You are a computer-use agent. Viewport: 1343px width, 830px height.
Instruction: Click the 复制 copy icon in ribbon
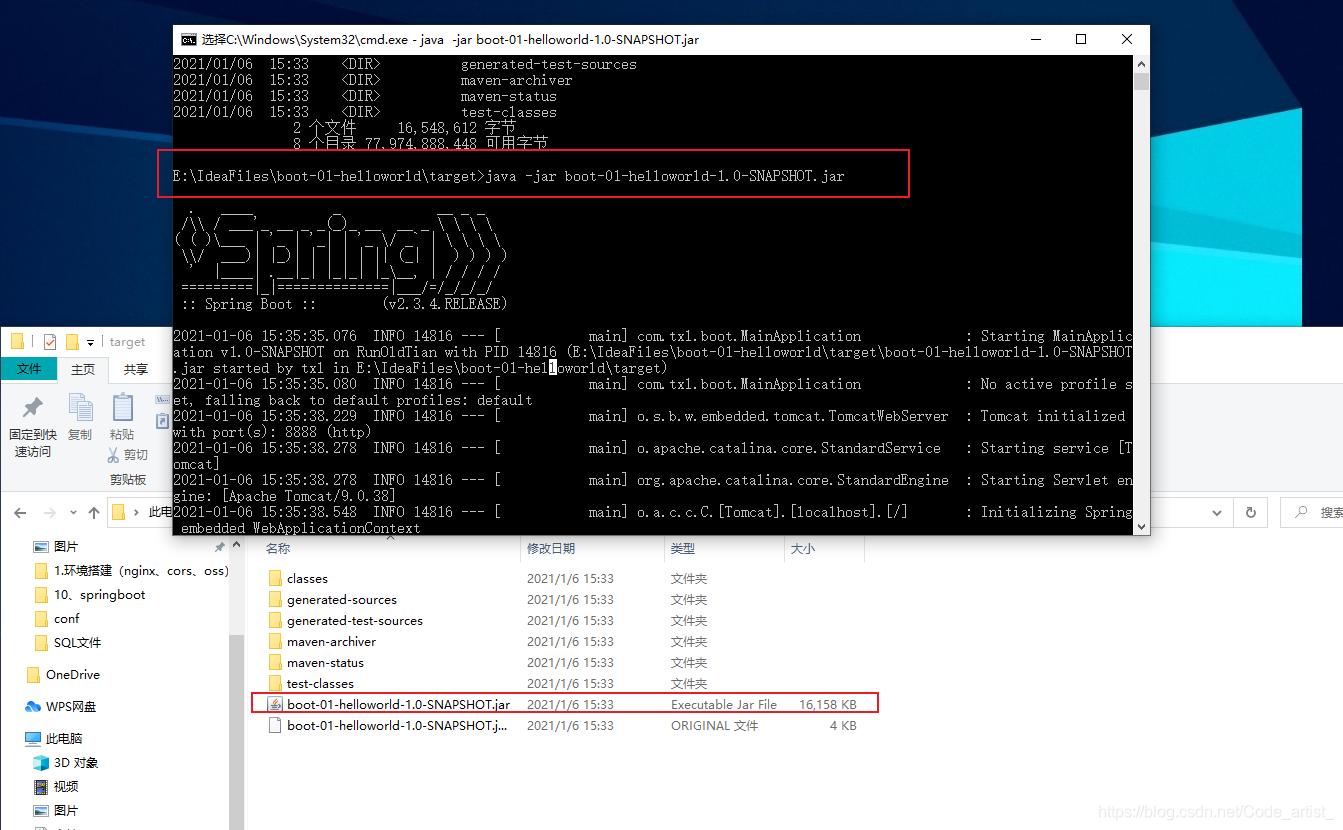tap(80, 407)
